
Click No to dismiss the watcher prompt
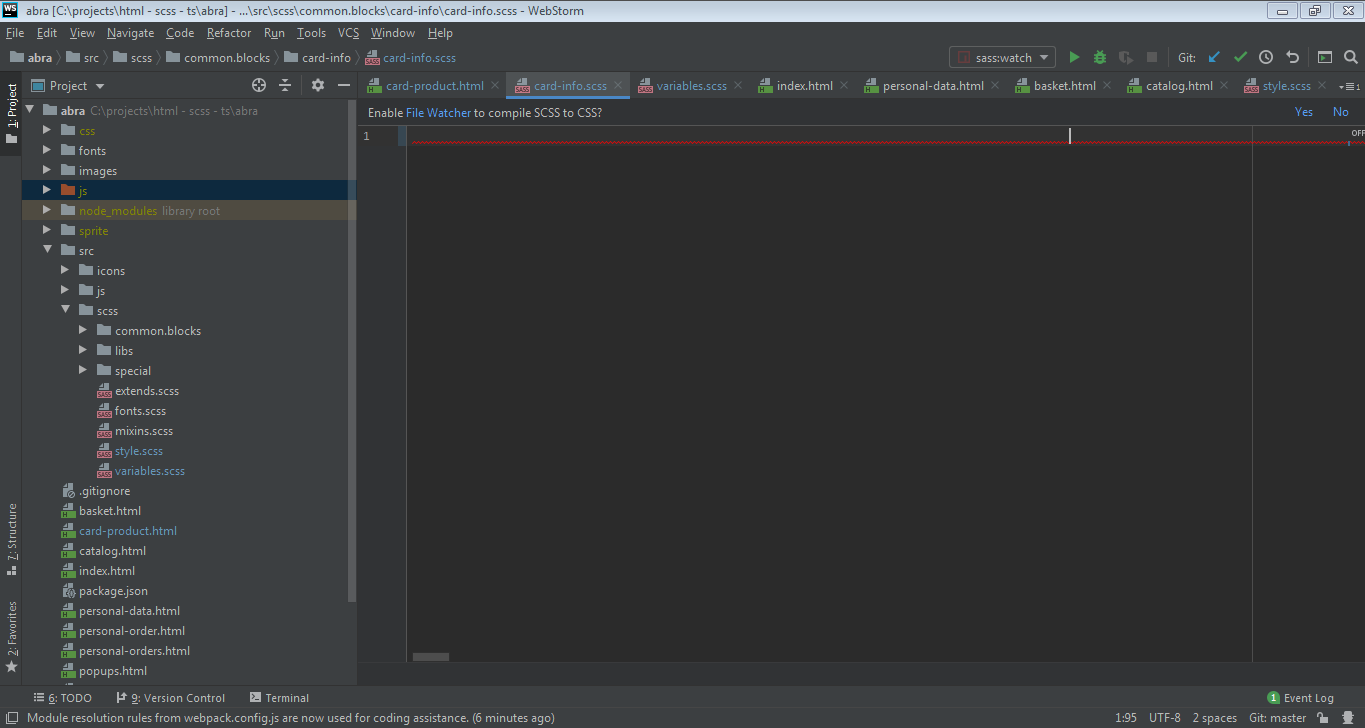tap(1341, 112)
